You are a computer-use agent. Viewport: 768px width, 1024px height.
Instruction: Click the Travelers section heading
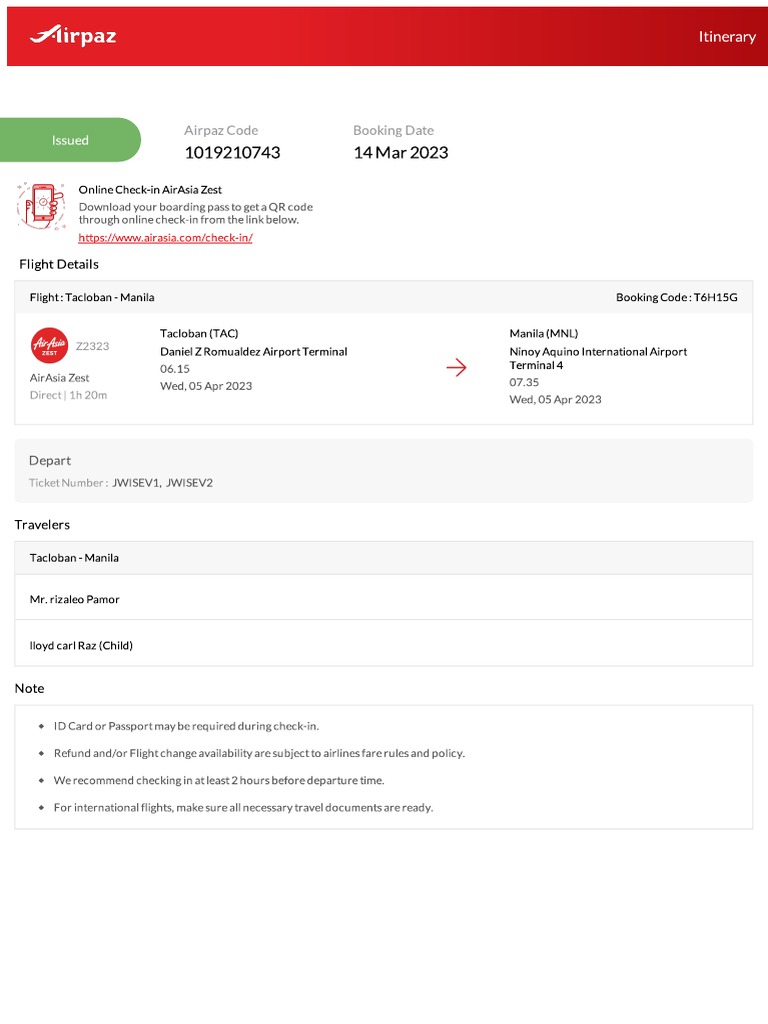pos(42,525)
